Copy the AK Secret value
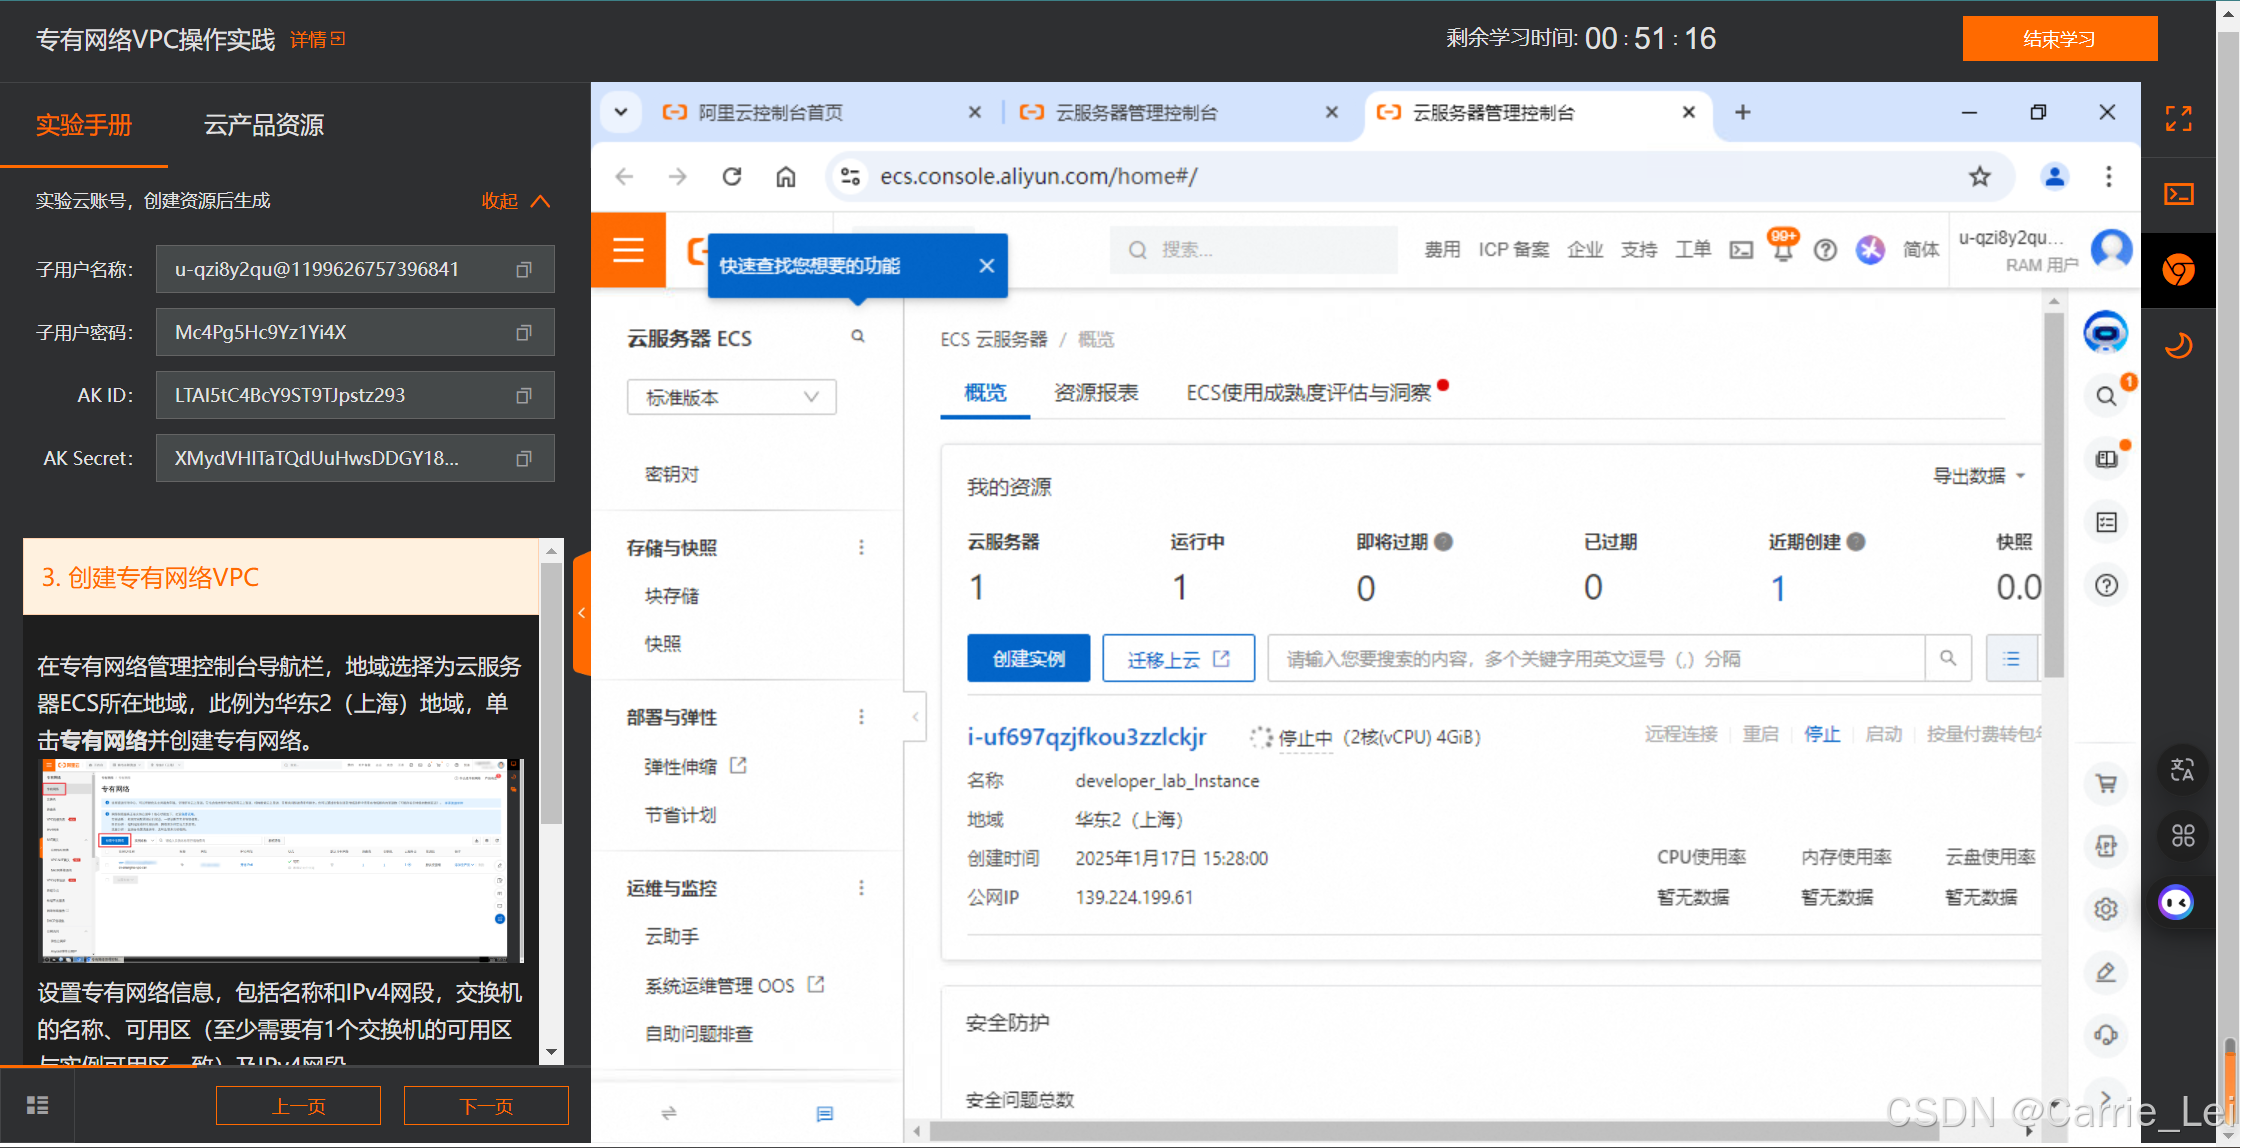The image size is (2241, 1148). [523, 459]
